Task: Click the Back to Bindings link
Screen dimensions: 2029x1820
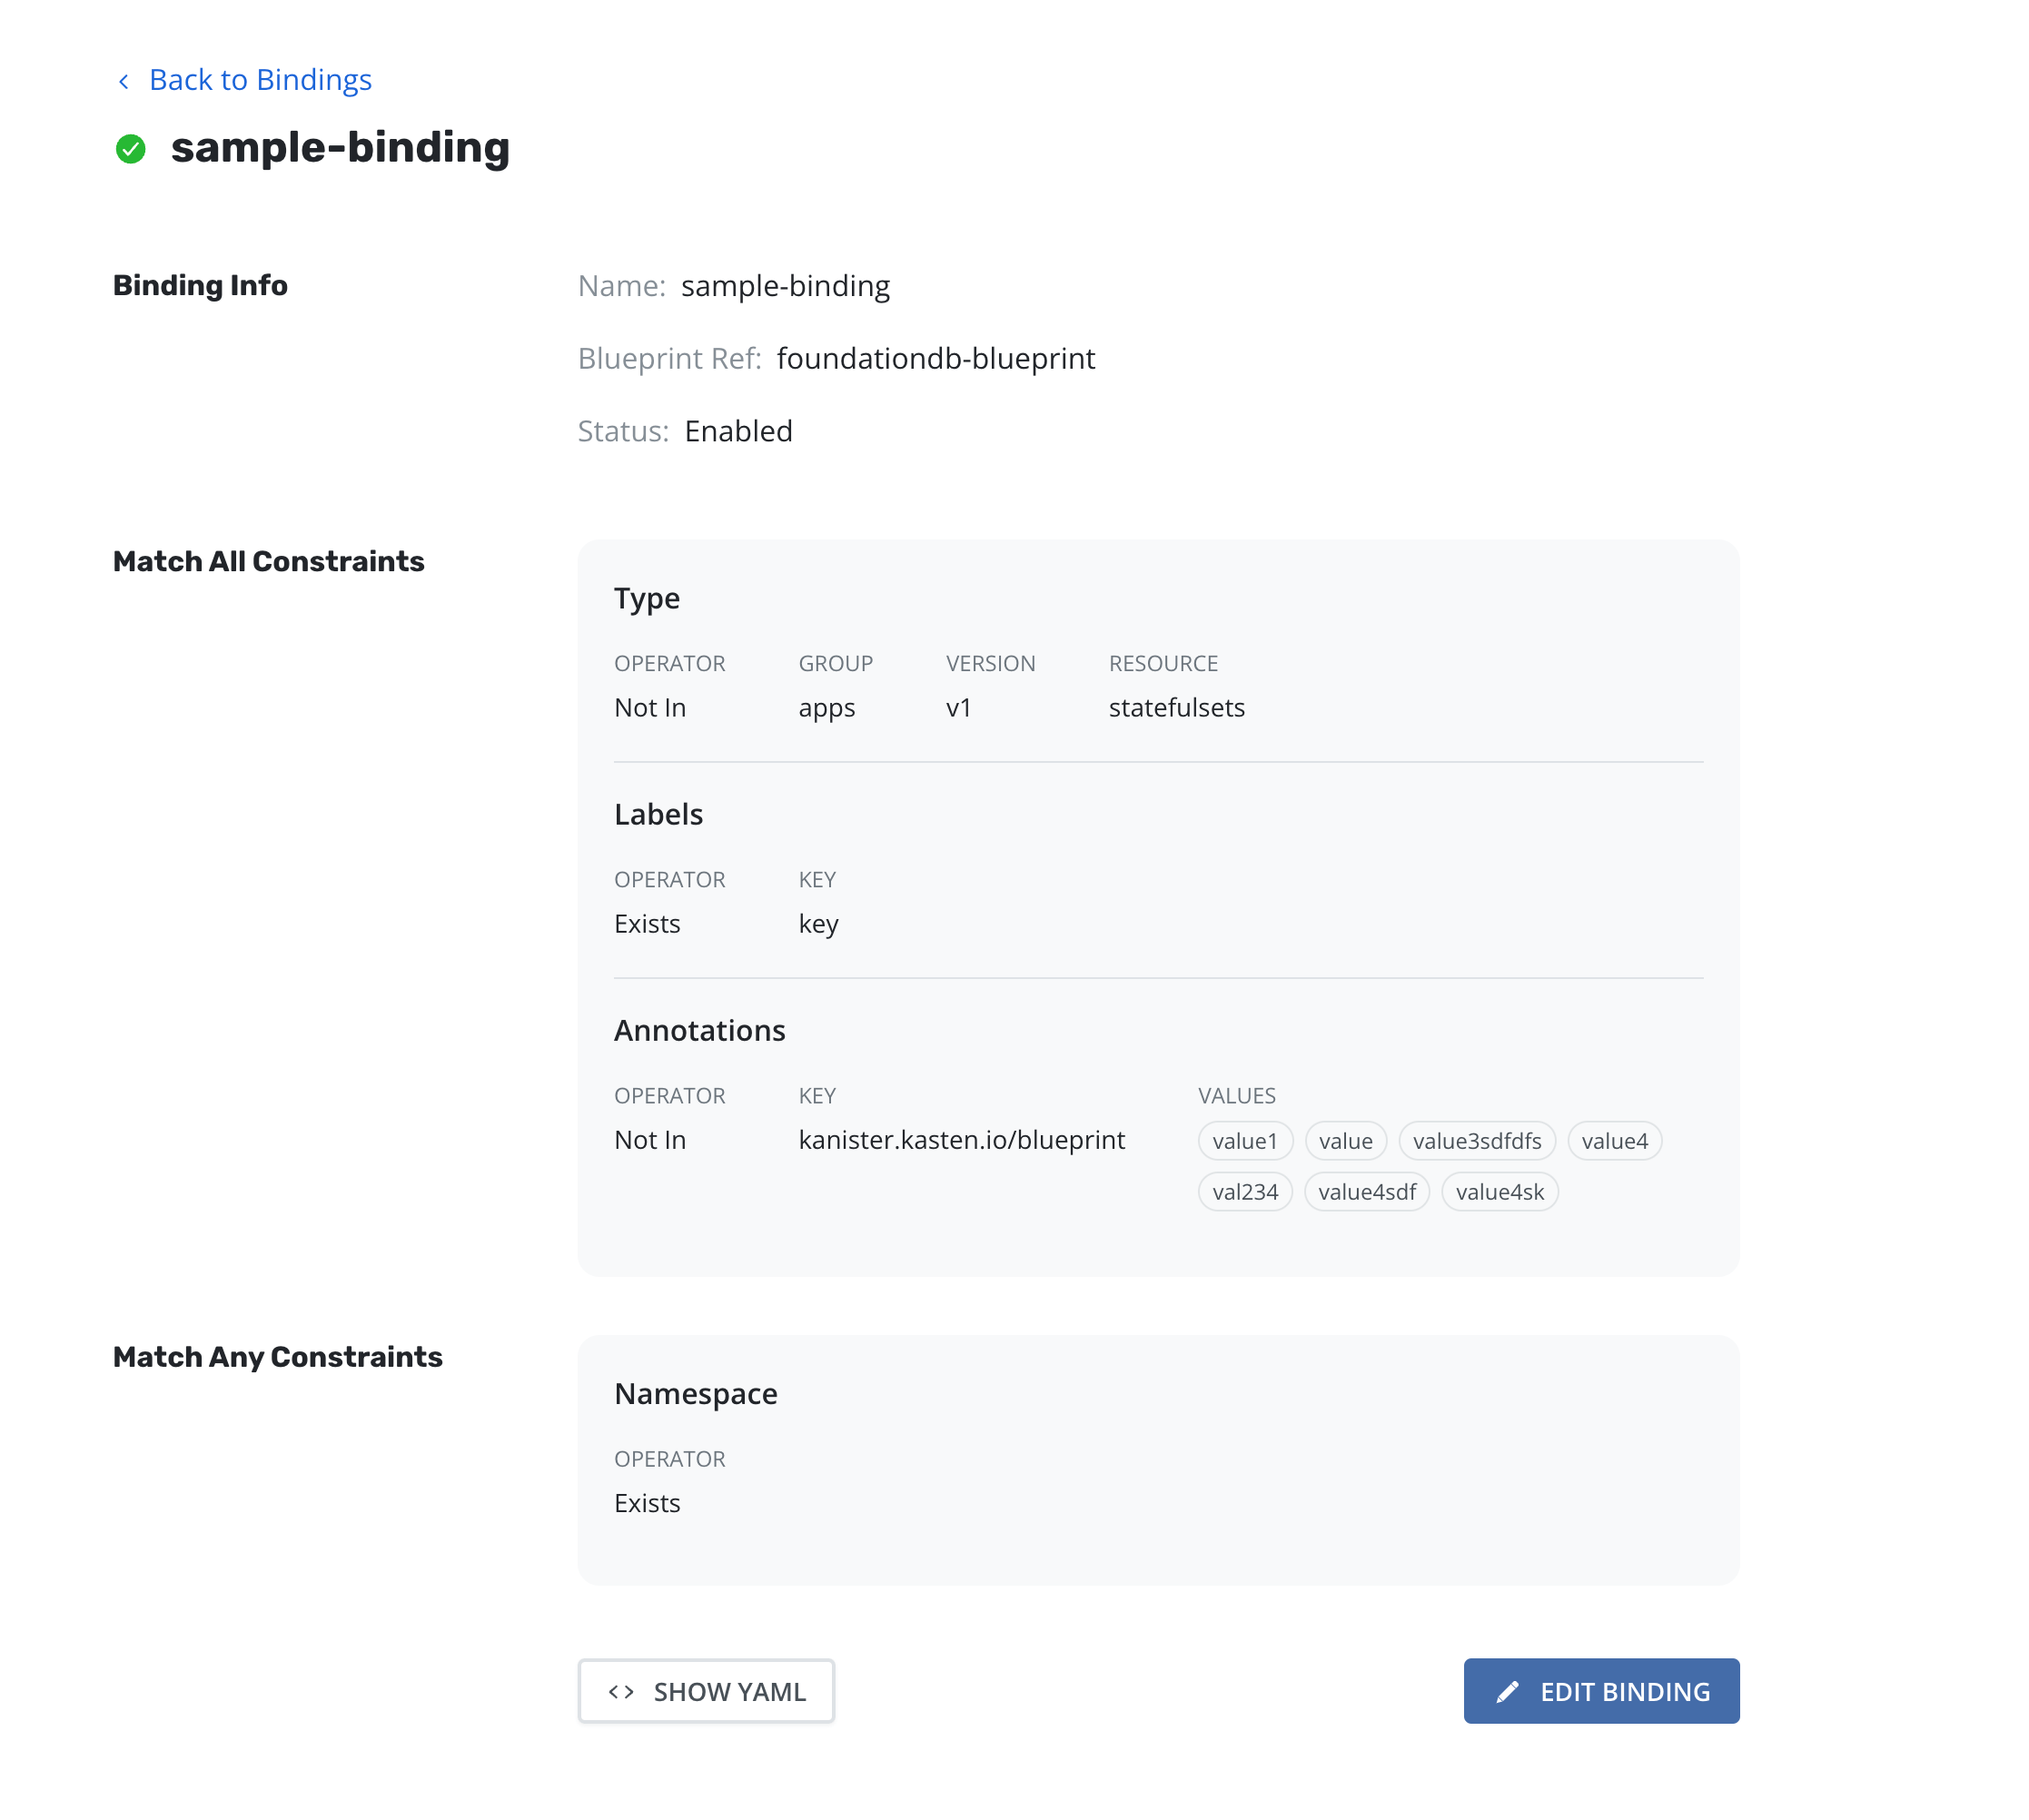Action: click(260, 79)
